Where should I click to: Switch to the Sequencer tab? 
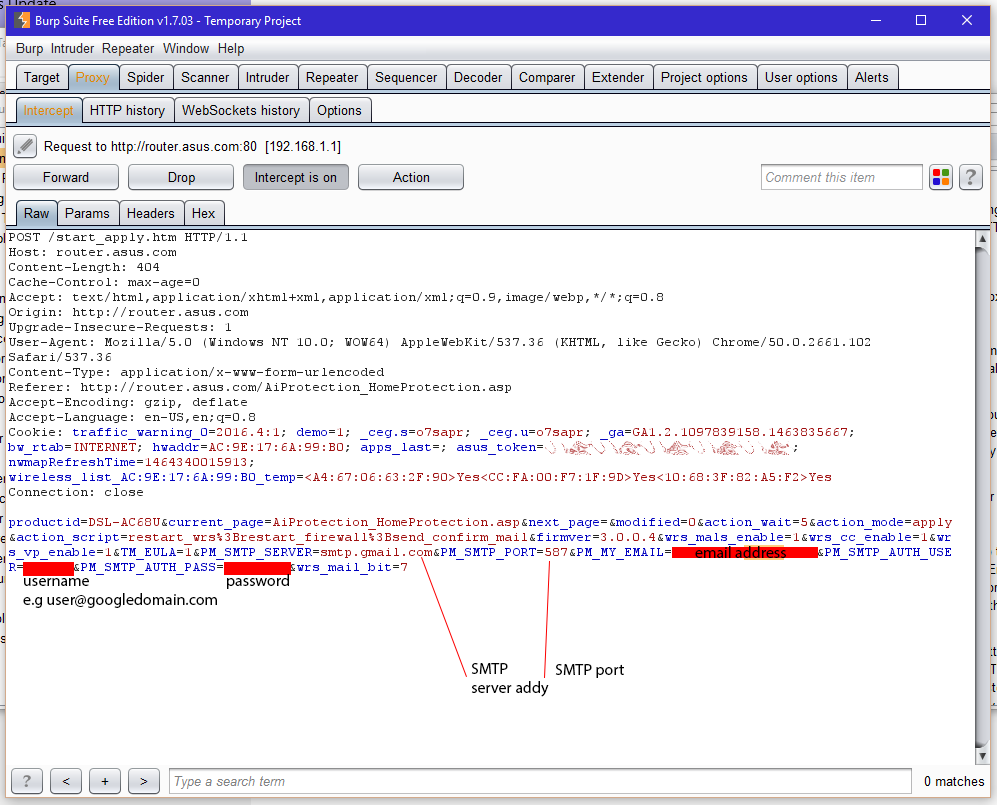pos(406,78)
